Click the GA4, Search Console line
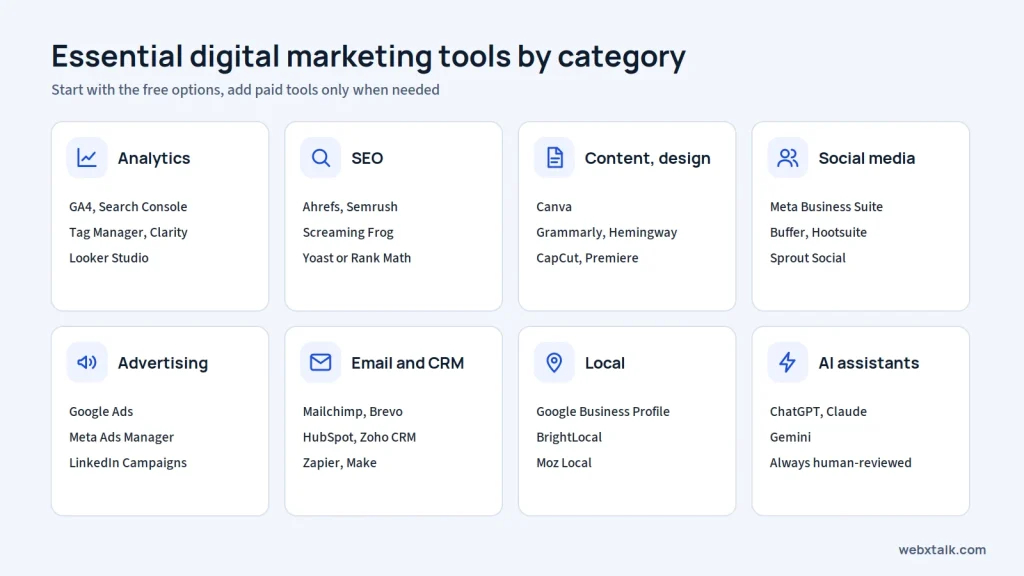Viewport: 1024px width, 576px height. 128,206
